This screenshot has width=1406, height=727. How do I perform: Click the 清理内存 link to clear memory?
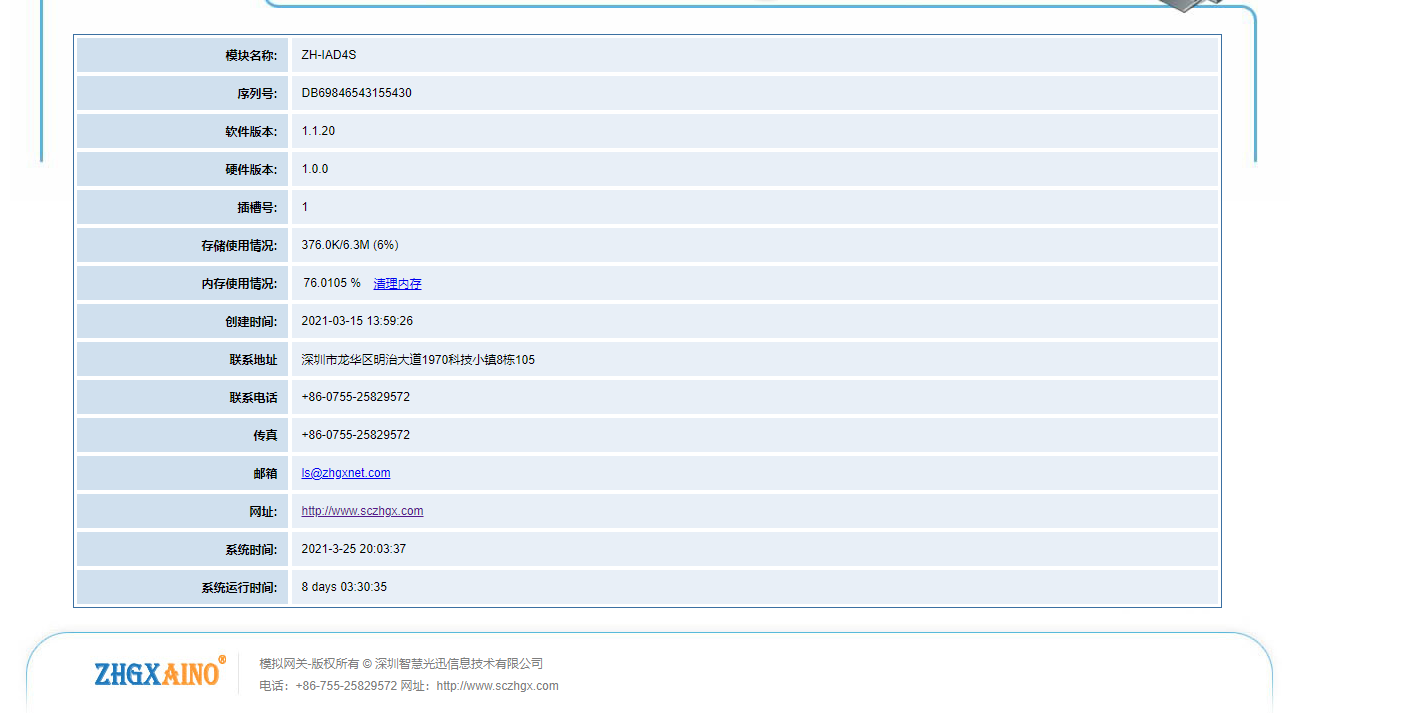(397, 284)
